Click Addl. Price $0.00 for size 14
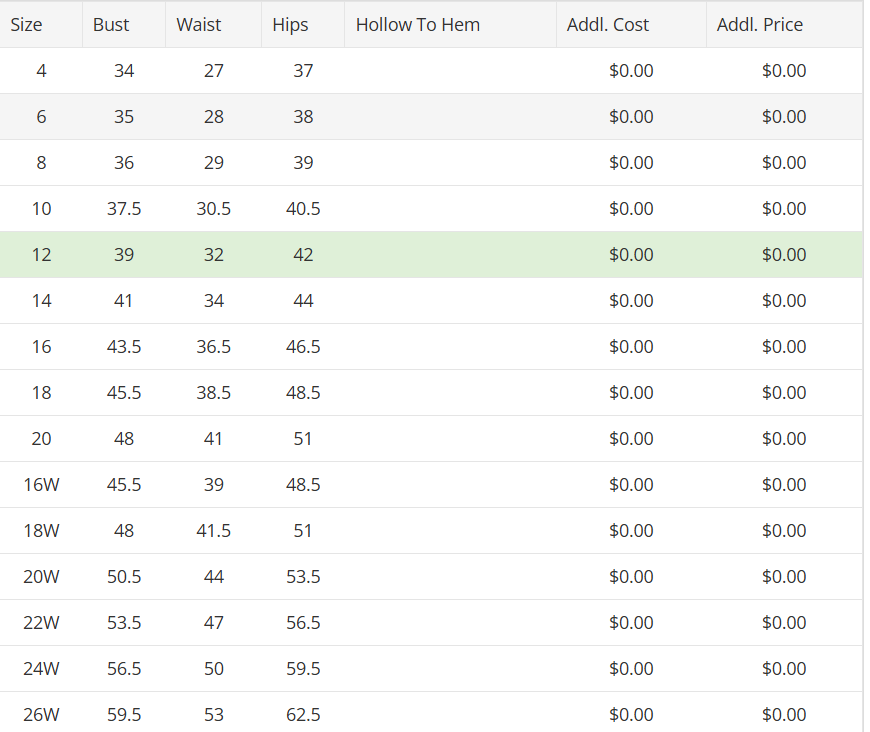 tap(784, 301)
